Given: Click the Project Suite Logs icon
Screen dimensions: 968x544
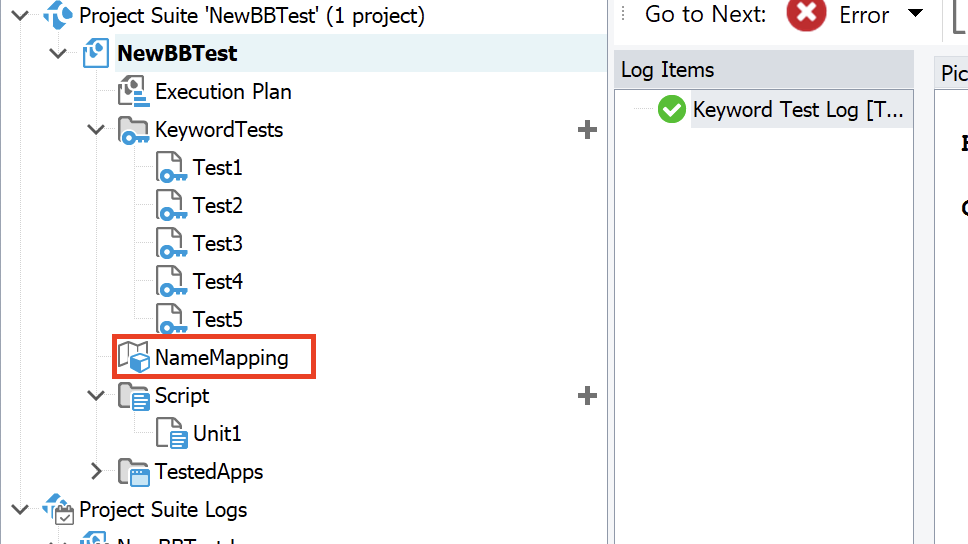Looking at the screenshot, I should click(59, 510).
